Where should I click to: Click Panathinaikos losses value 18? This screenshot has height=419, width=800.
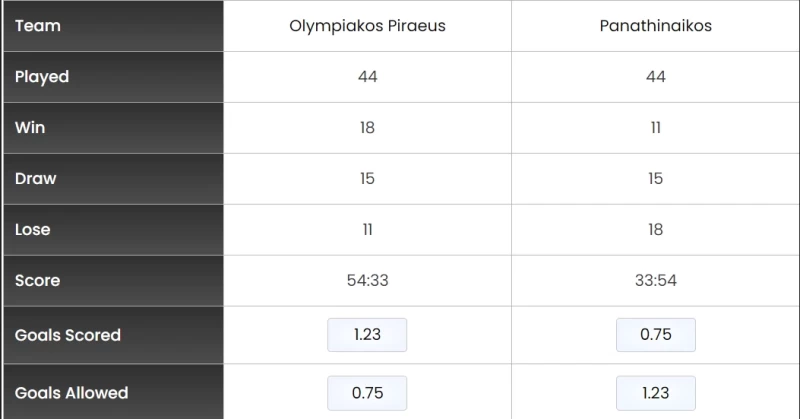click(x=655, y=230)
